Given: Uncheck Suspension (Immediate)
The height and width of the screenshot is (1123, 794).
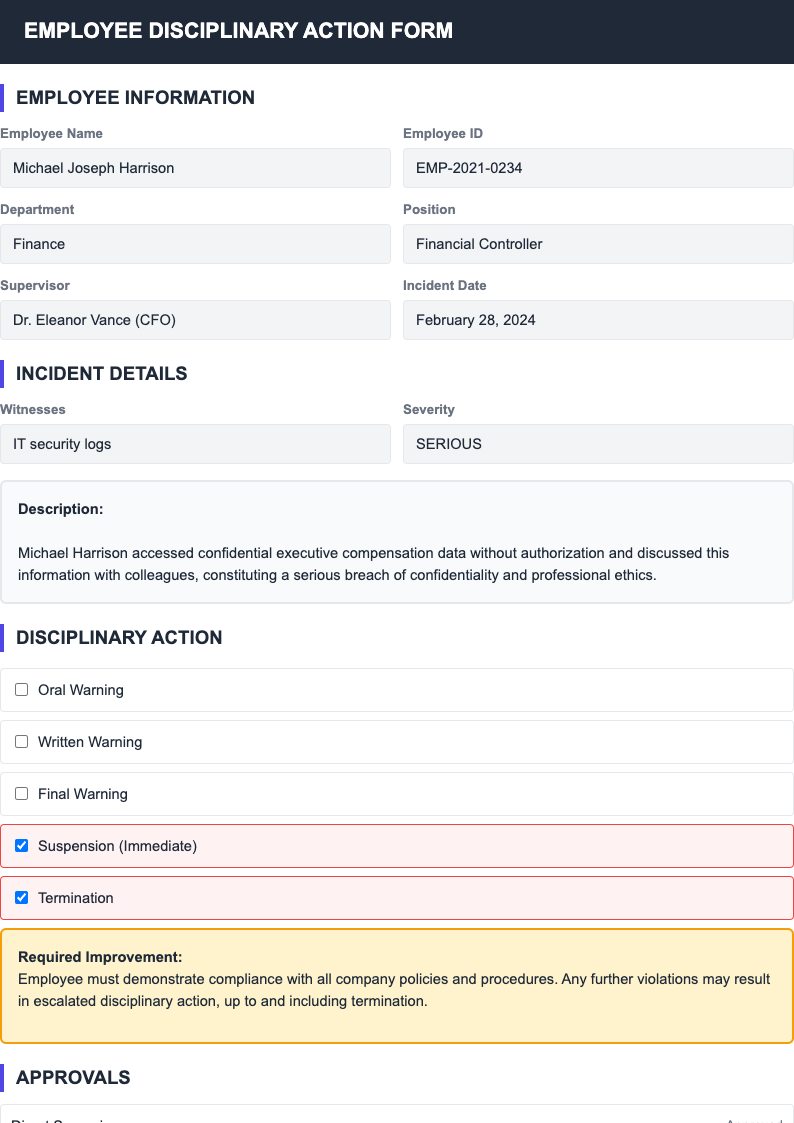Looking at the screenshot, I should click(21, 845).
